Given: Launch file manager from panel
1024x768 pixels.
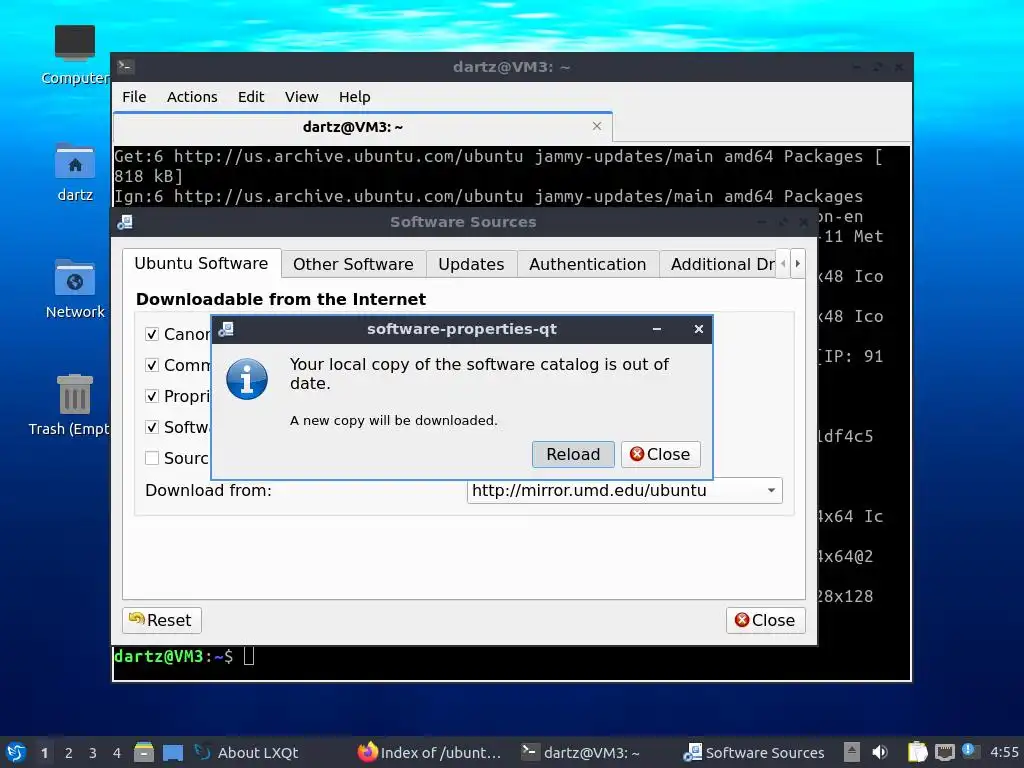Looking at the screenshot, I should tap(144, 752).
